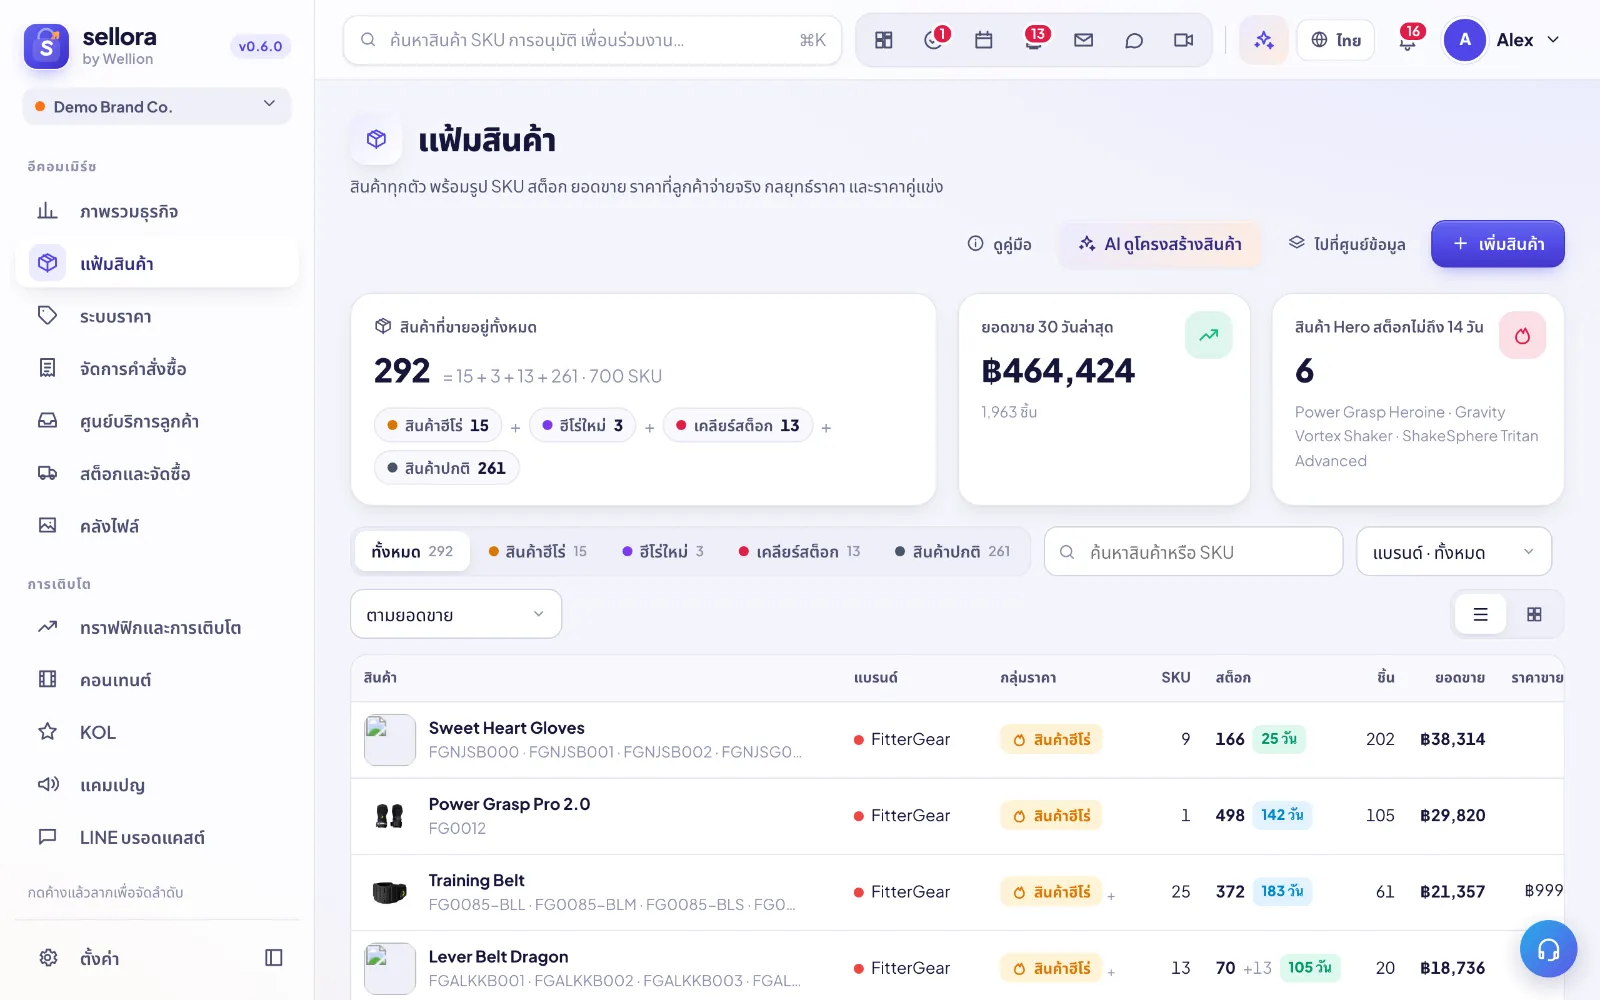
Task: Collapse the sidebar with panel icon
Action: (x=274, y=958)
